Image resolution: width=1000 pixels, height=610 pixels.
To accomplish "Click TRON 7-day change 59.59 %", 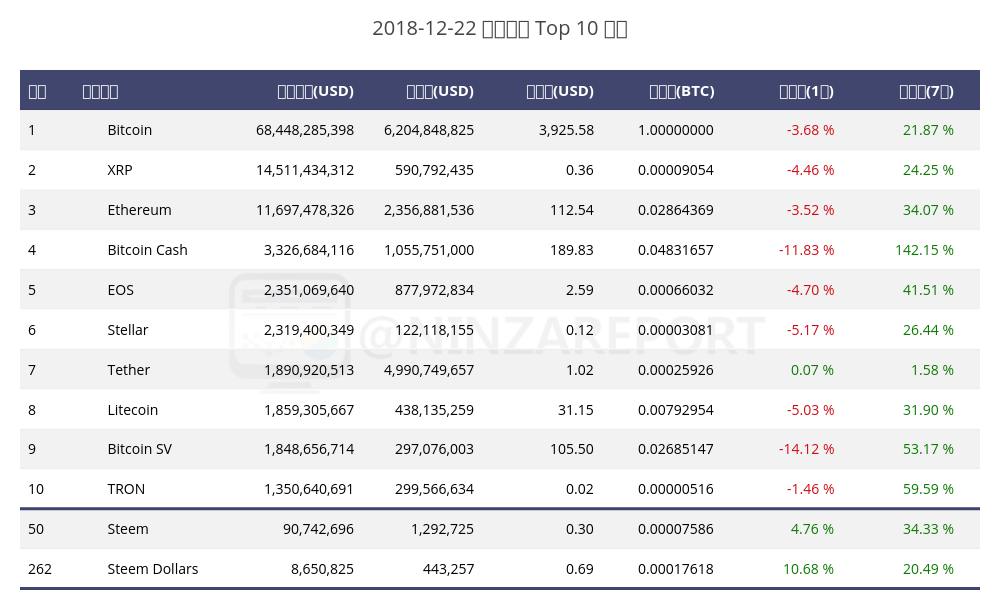I will tap(928, 489).
